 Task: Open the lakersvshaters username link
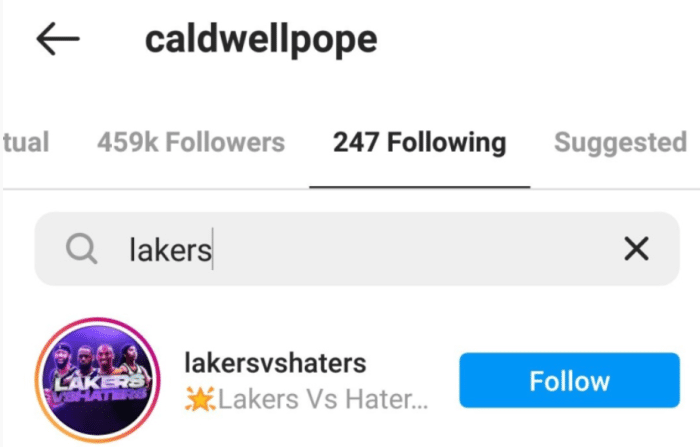pyautogui.click(x=275, y=363)
